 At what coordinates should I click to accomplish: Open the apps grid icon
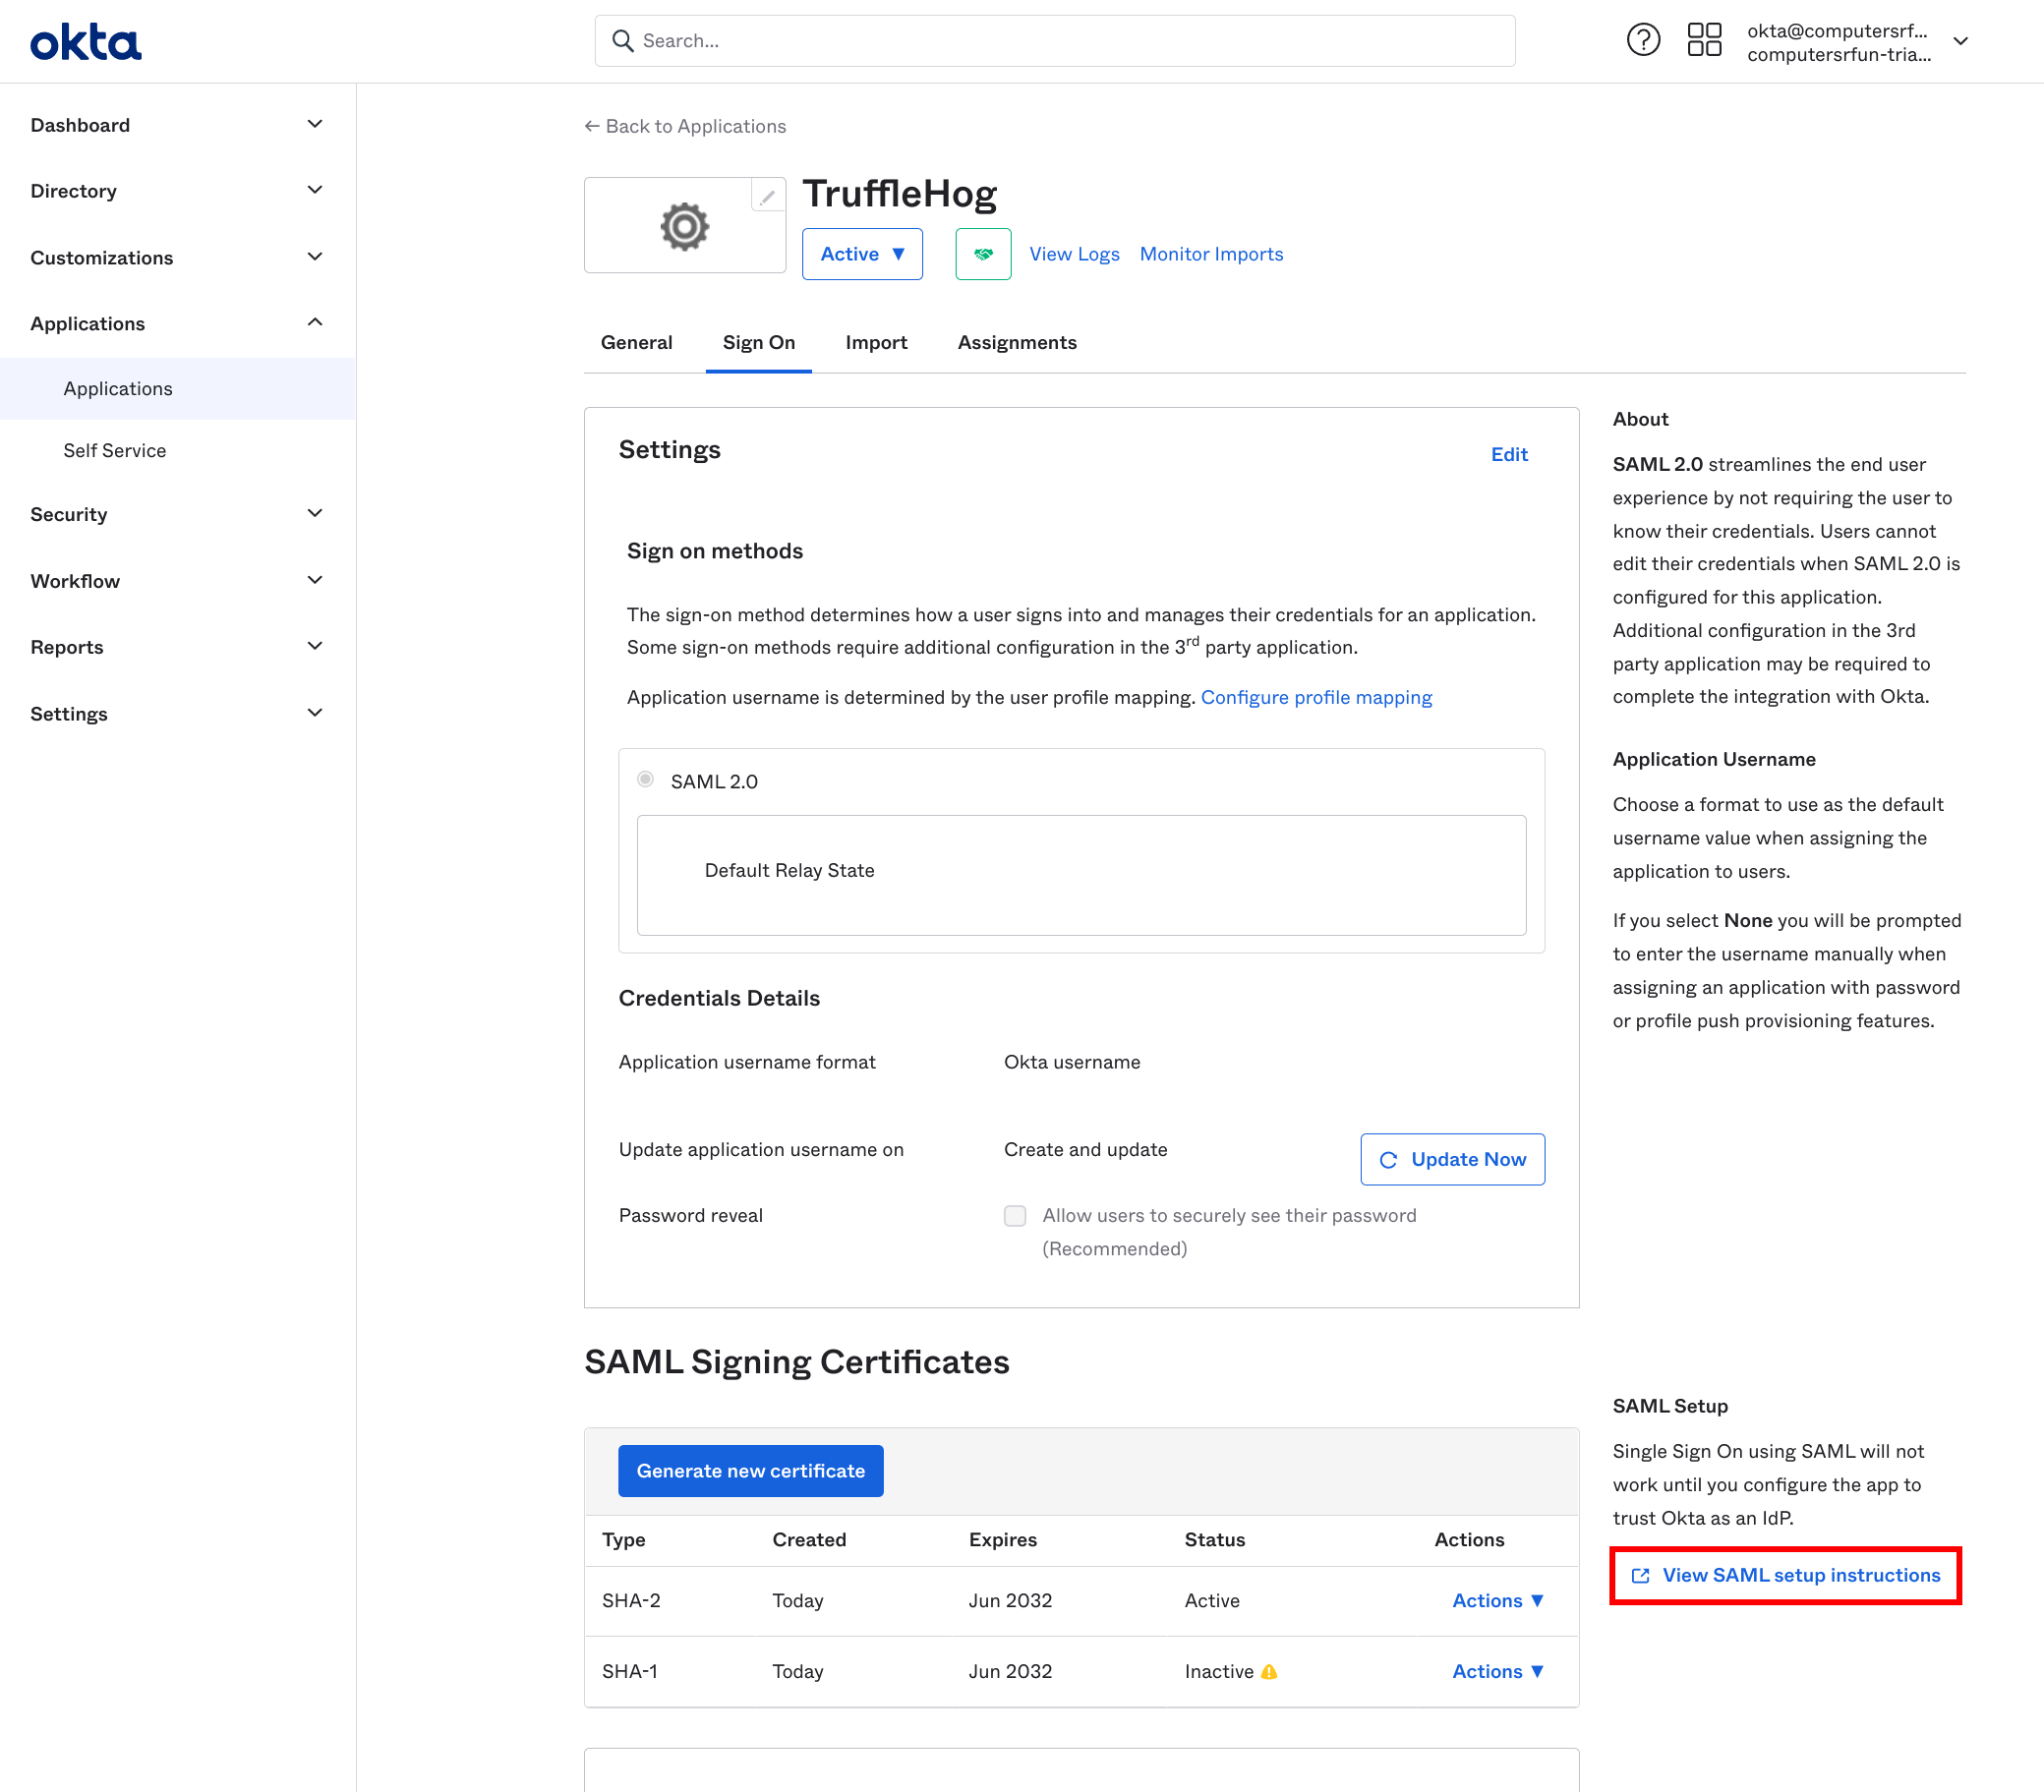(1704, 40)
